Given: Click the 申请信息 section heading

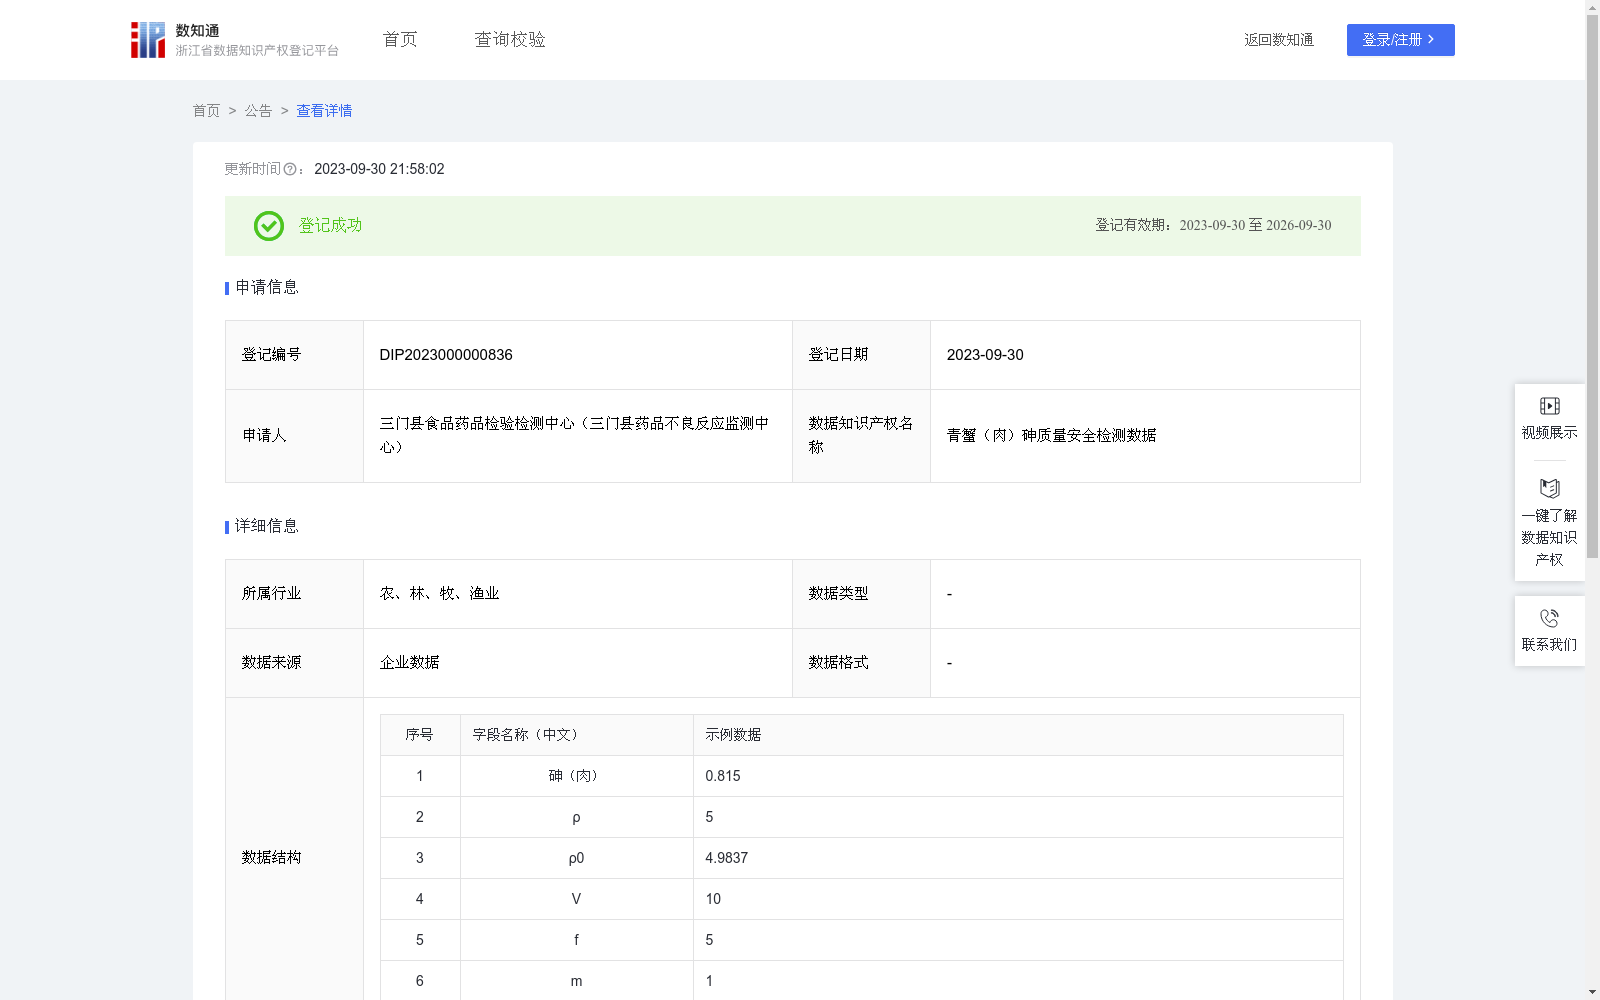Looking at the screenshot, I should point(266,288).
